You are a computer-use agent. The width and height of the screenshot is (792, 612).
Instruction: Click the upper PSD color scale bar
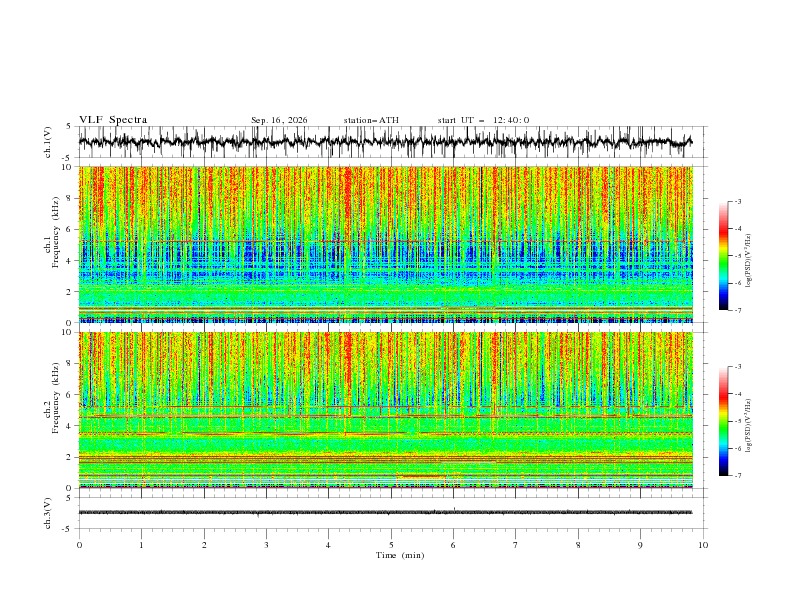[x=723, y=256]
